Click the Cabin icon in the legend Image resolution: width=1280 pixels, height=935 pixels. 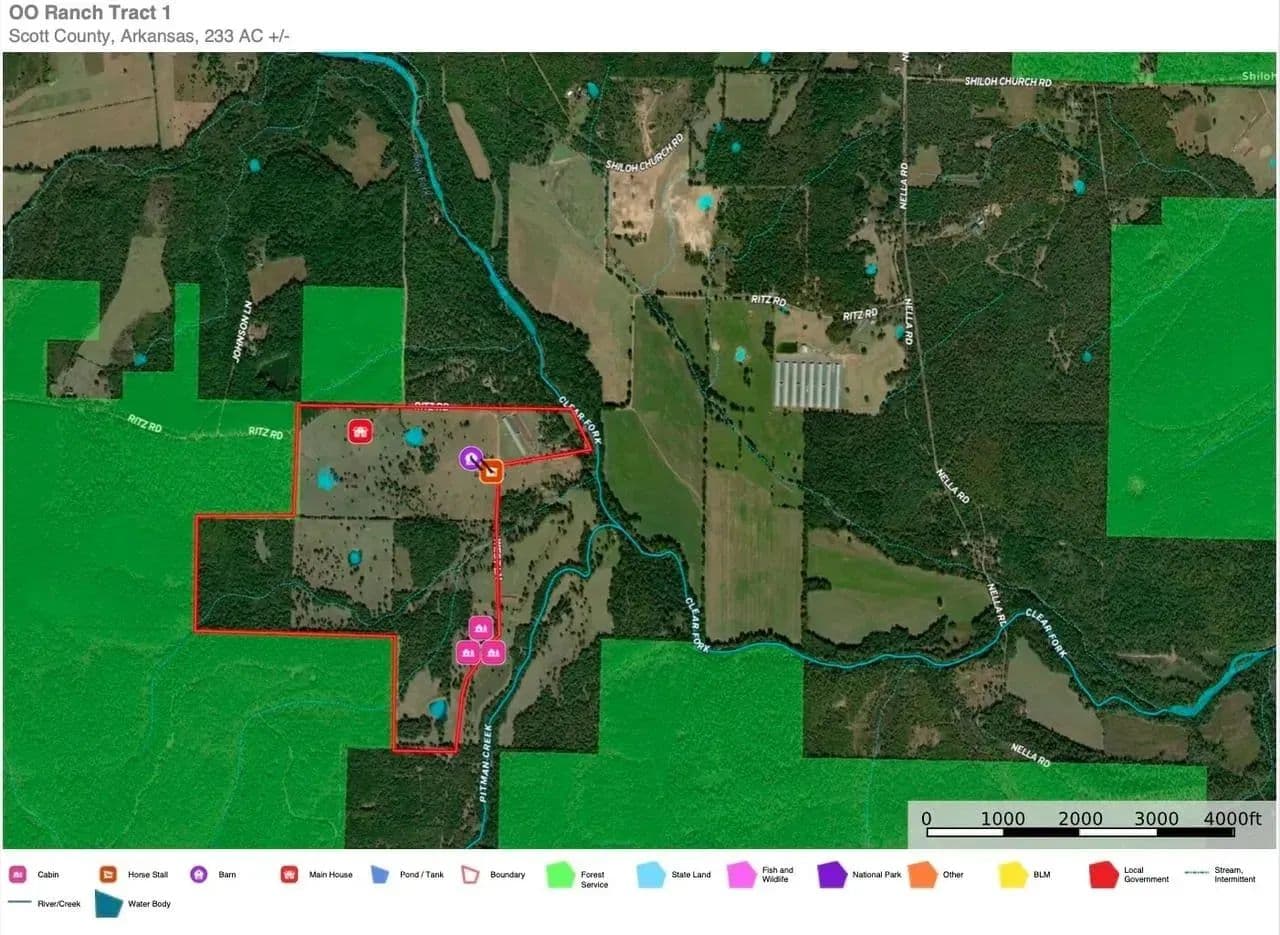pyautogui.click(x=17, y=874)
